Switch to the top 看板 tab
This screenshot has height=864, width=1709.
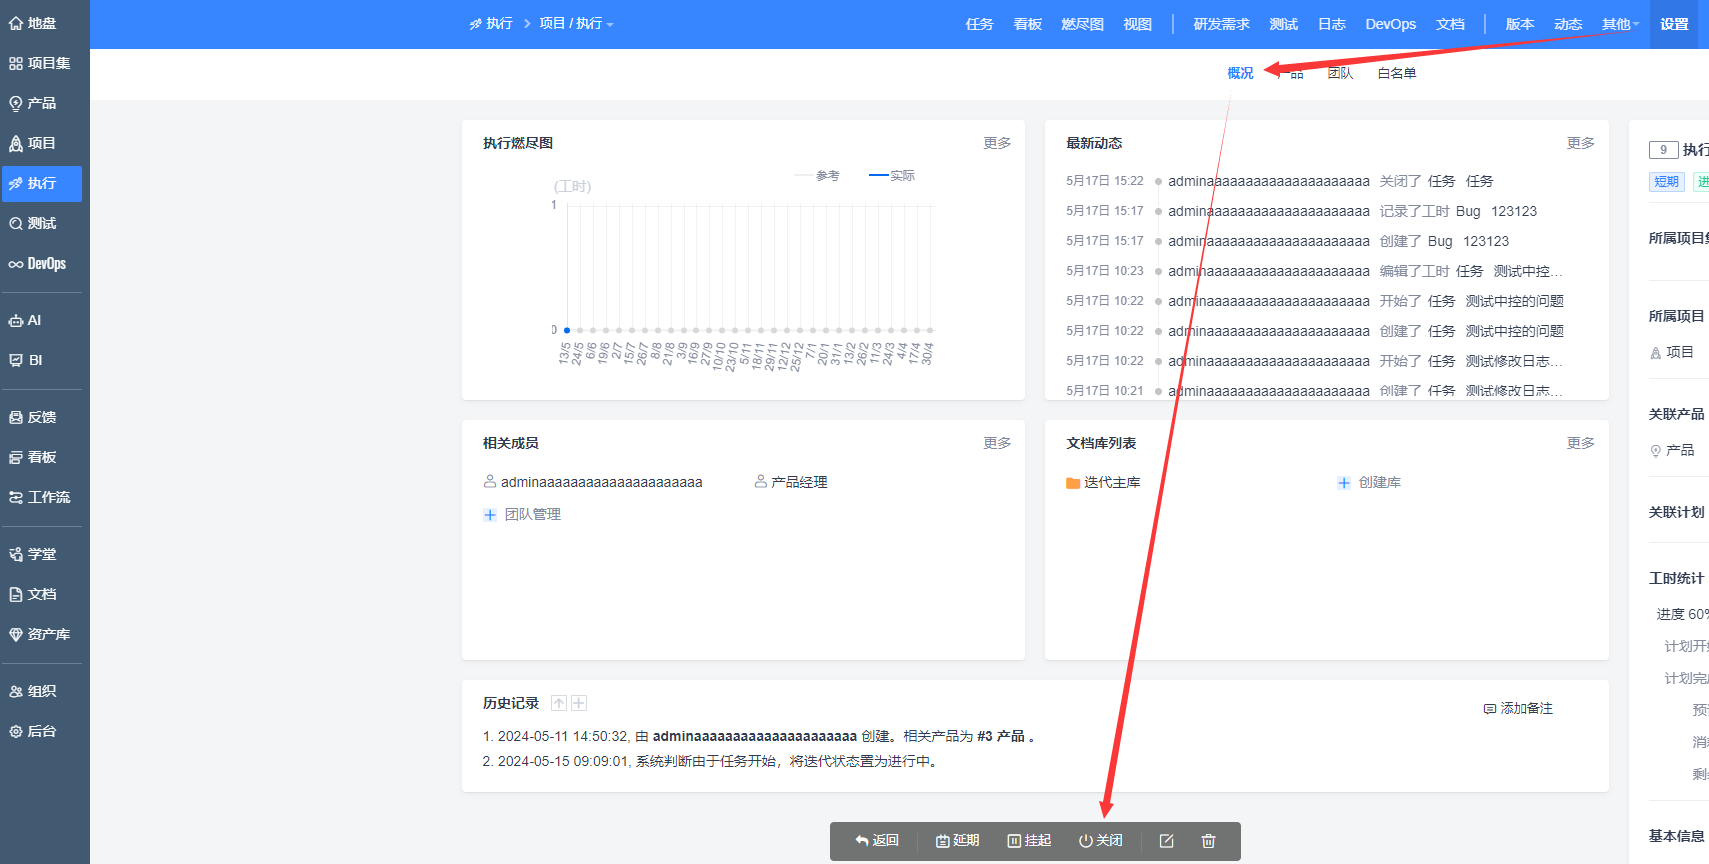point(1028,24)
